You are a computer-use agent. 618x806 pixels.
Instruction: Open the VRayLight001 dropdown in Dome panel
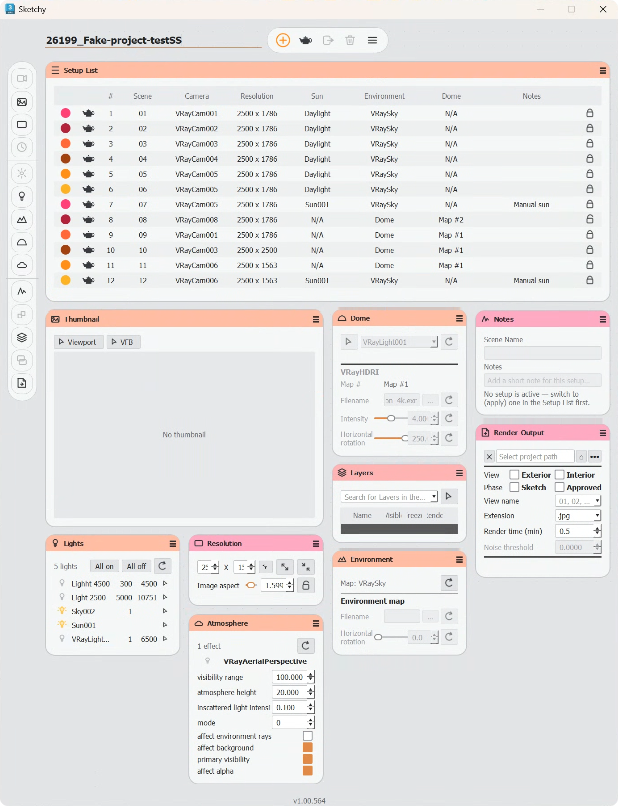click(398, 342)
